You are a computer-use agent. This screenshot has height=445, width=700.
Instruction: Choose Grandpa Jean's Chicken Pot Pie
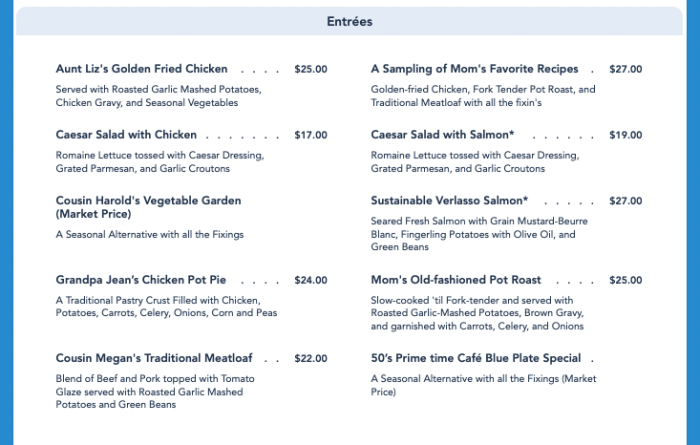pos(140,280)
